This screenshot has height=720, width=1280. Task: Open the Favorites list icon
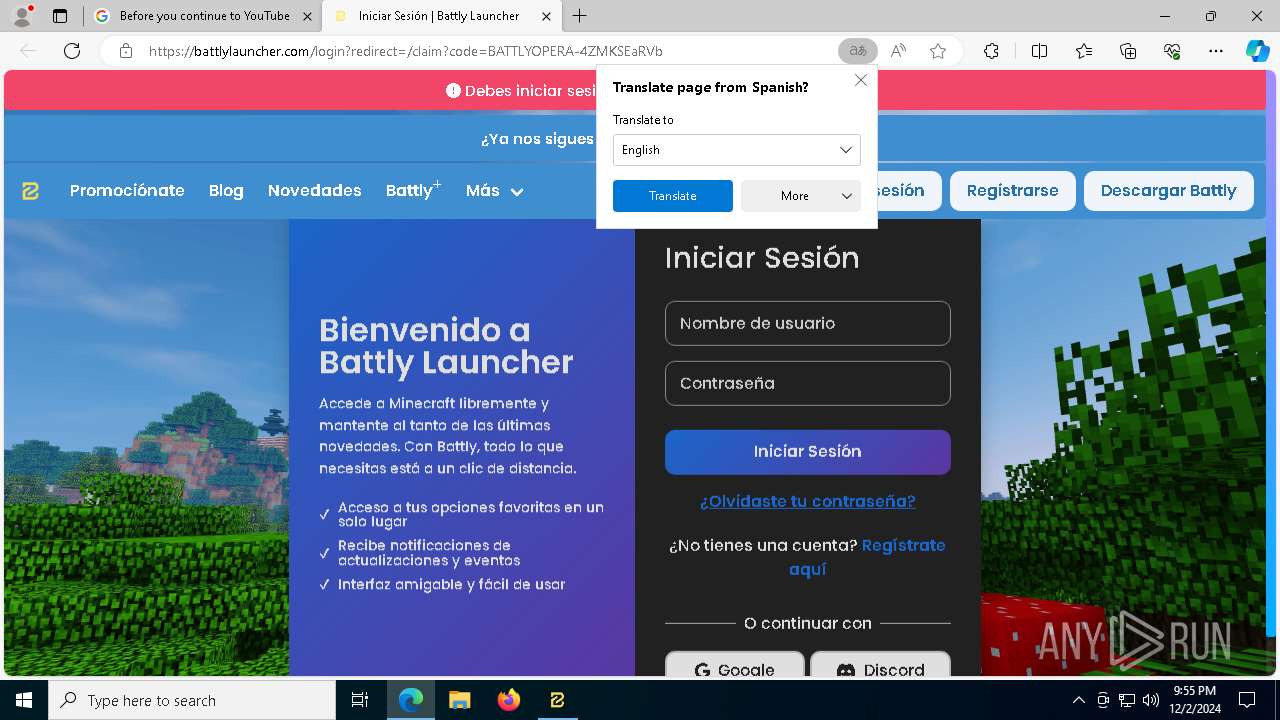pyautogui.click(x=1084, y=51)
